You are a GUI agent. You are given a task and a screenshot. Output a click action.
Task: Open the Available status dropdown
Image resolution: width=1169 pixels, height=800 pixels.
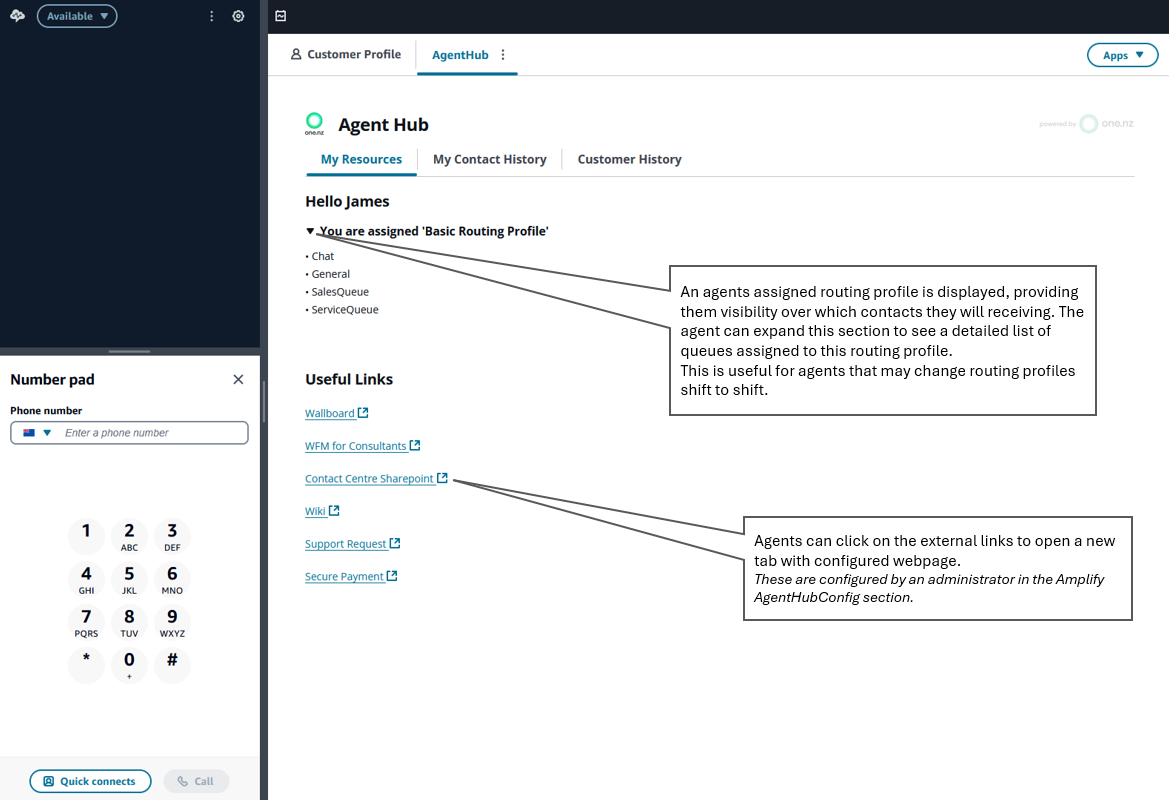coord(77,16)
